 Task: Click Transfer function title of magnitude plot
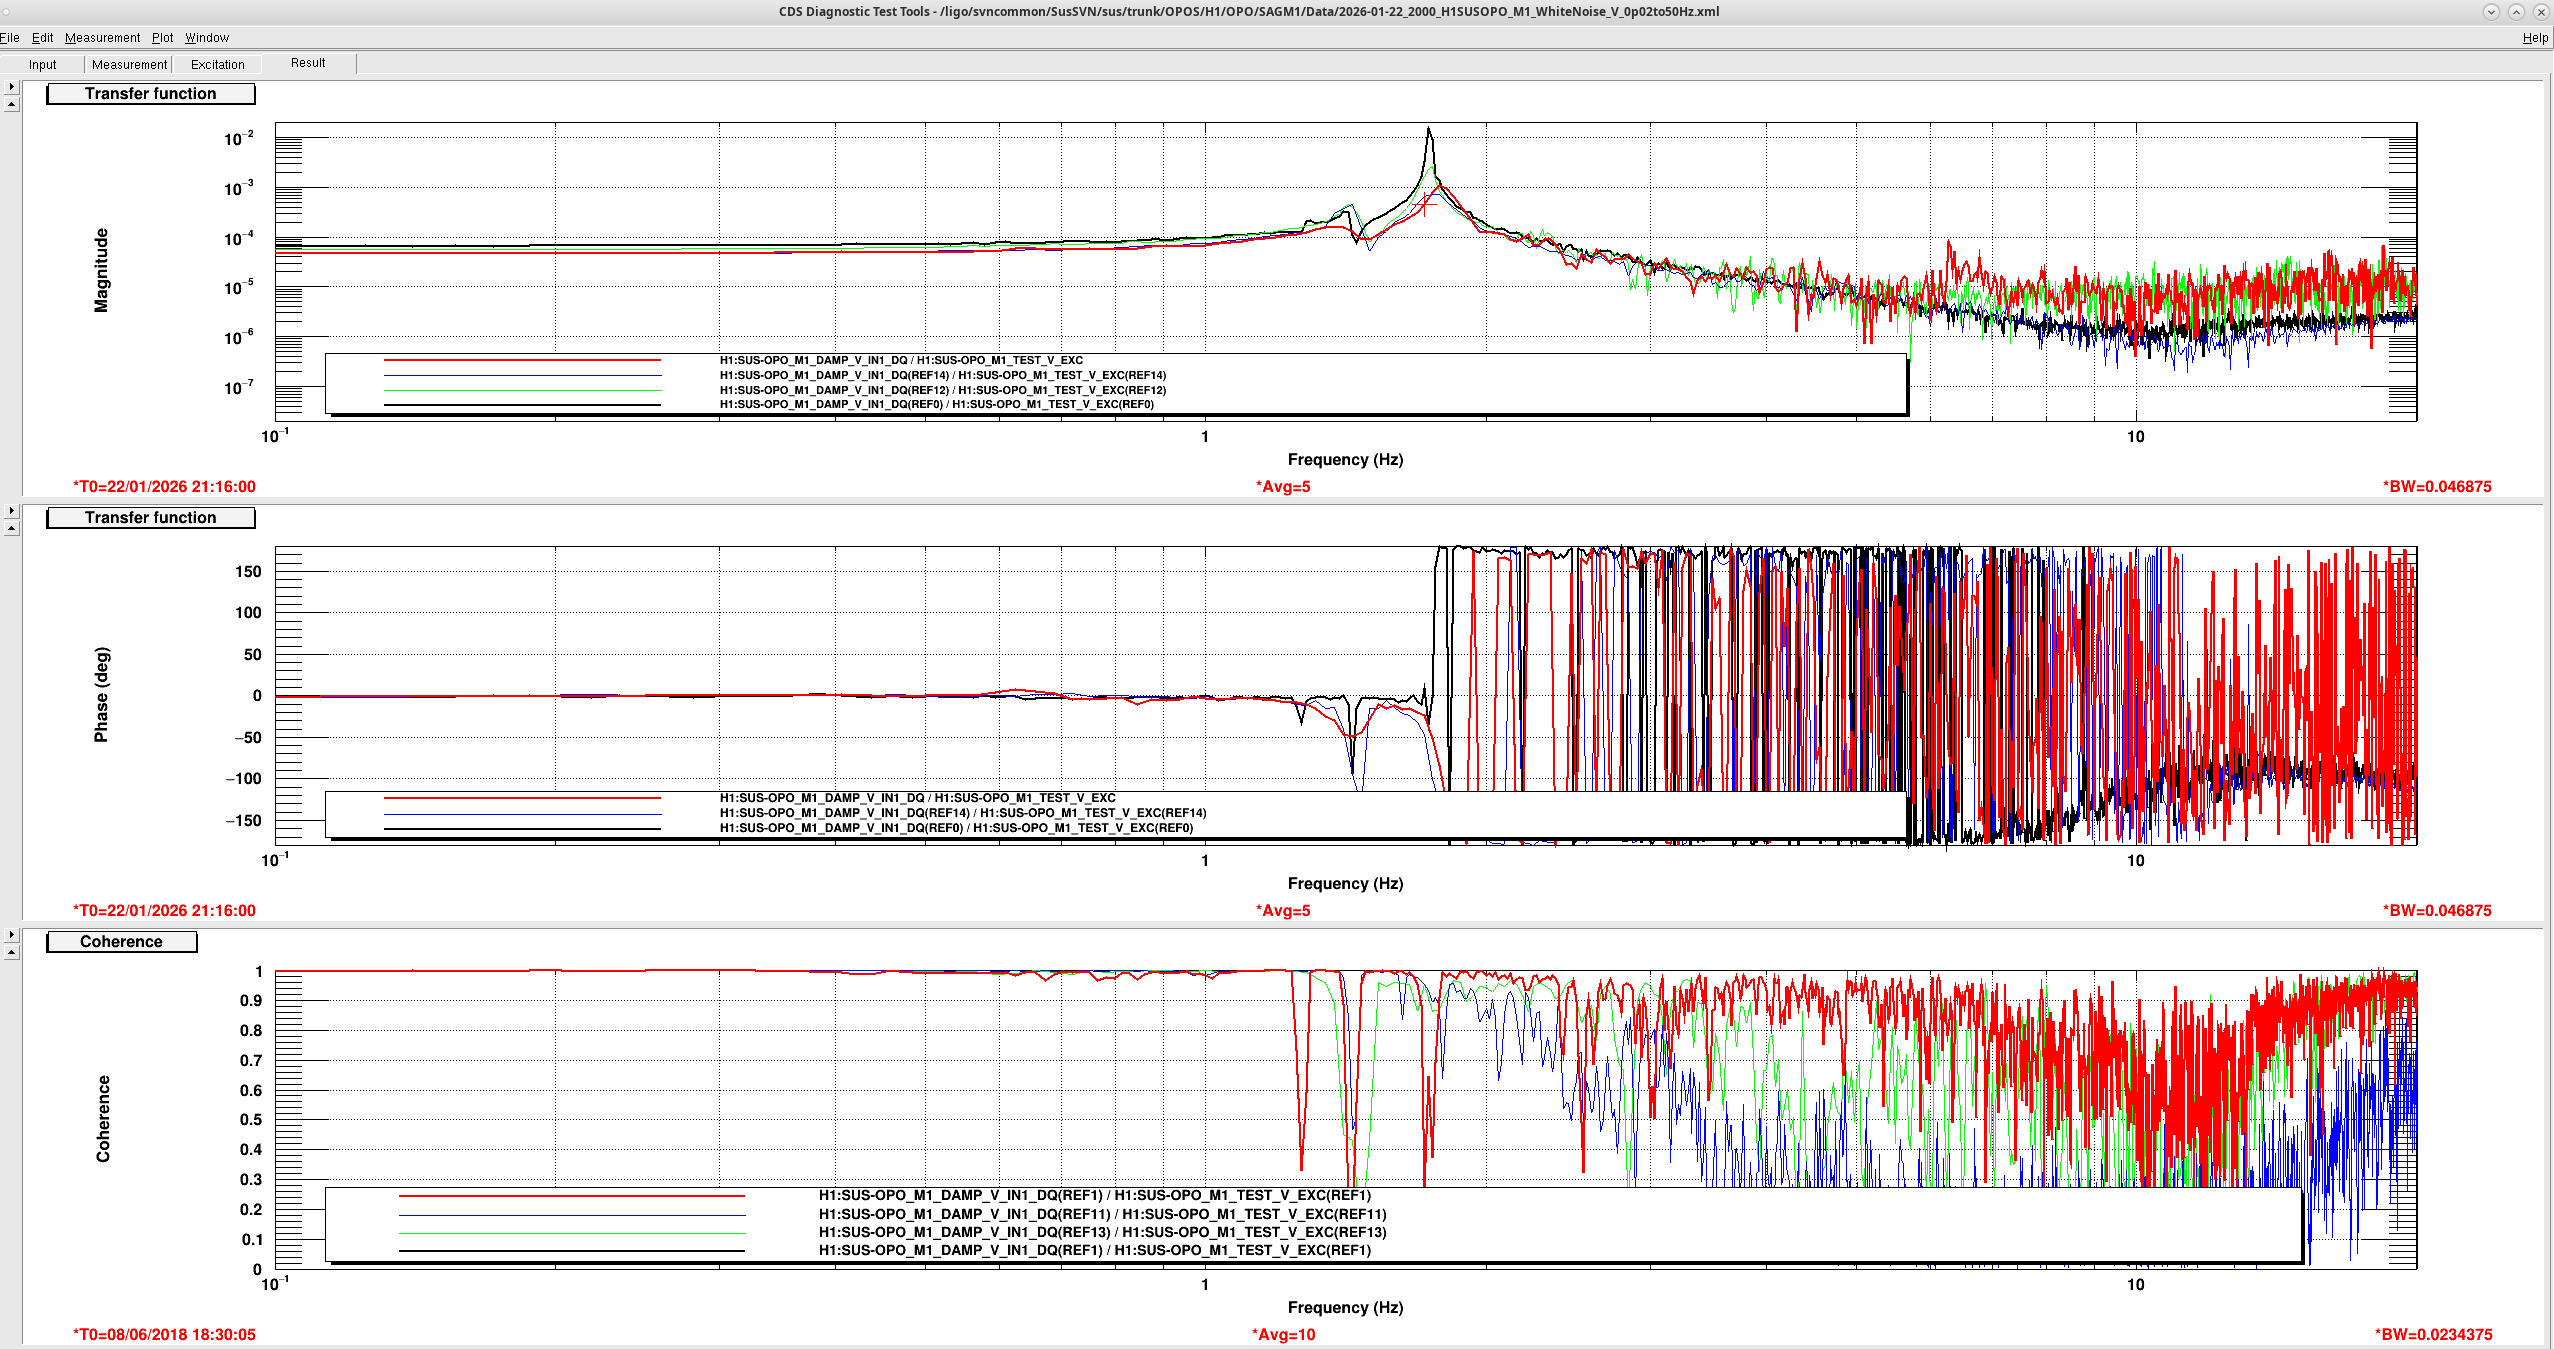click(150, 94)
